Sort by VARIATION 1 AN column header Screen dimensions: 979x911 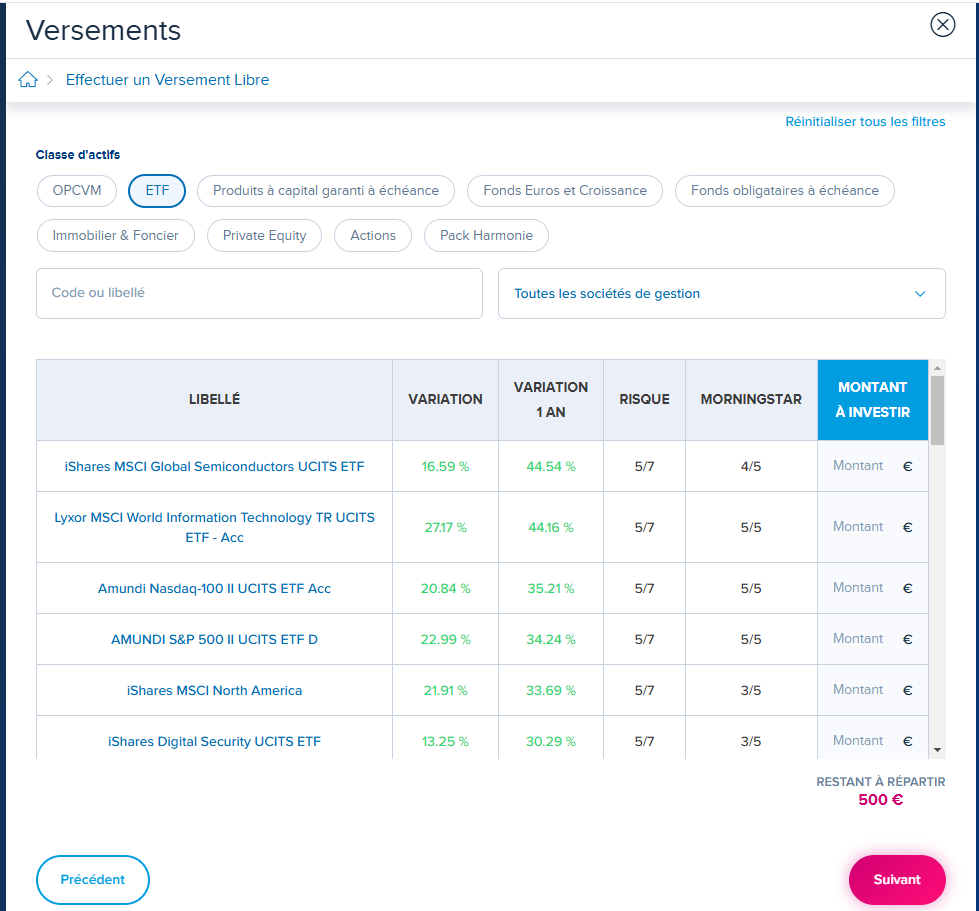point(551,400)
